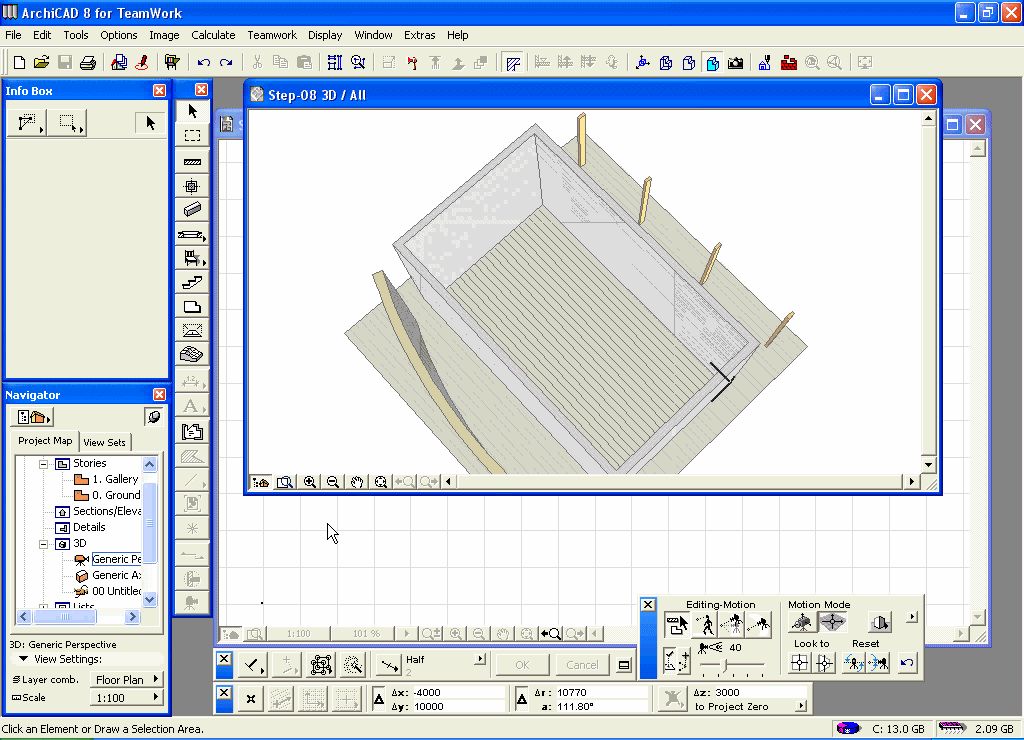This screenshot has height=740, width=1024.
Task: Toggle the suspend groups button
Action: 321,665
